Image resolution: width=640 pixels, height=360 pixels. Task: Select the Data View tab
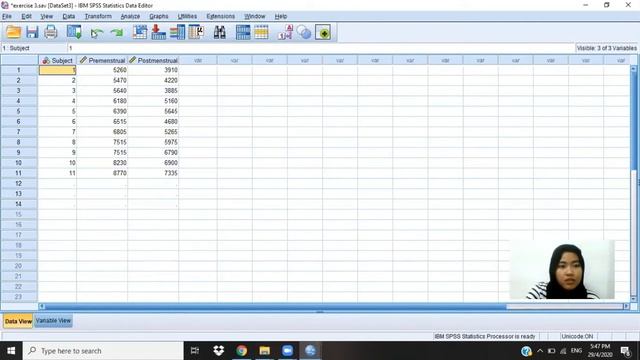pyautogui.click(x=18, y=321)
